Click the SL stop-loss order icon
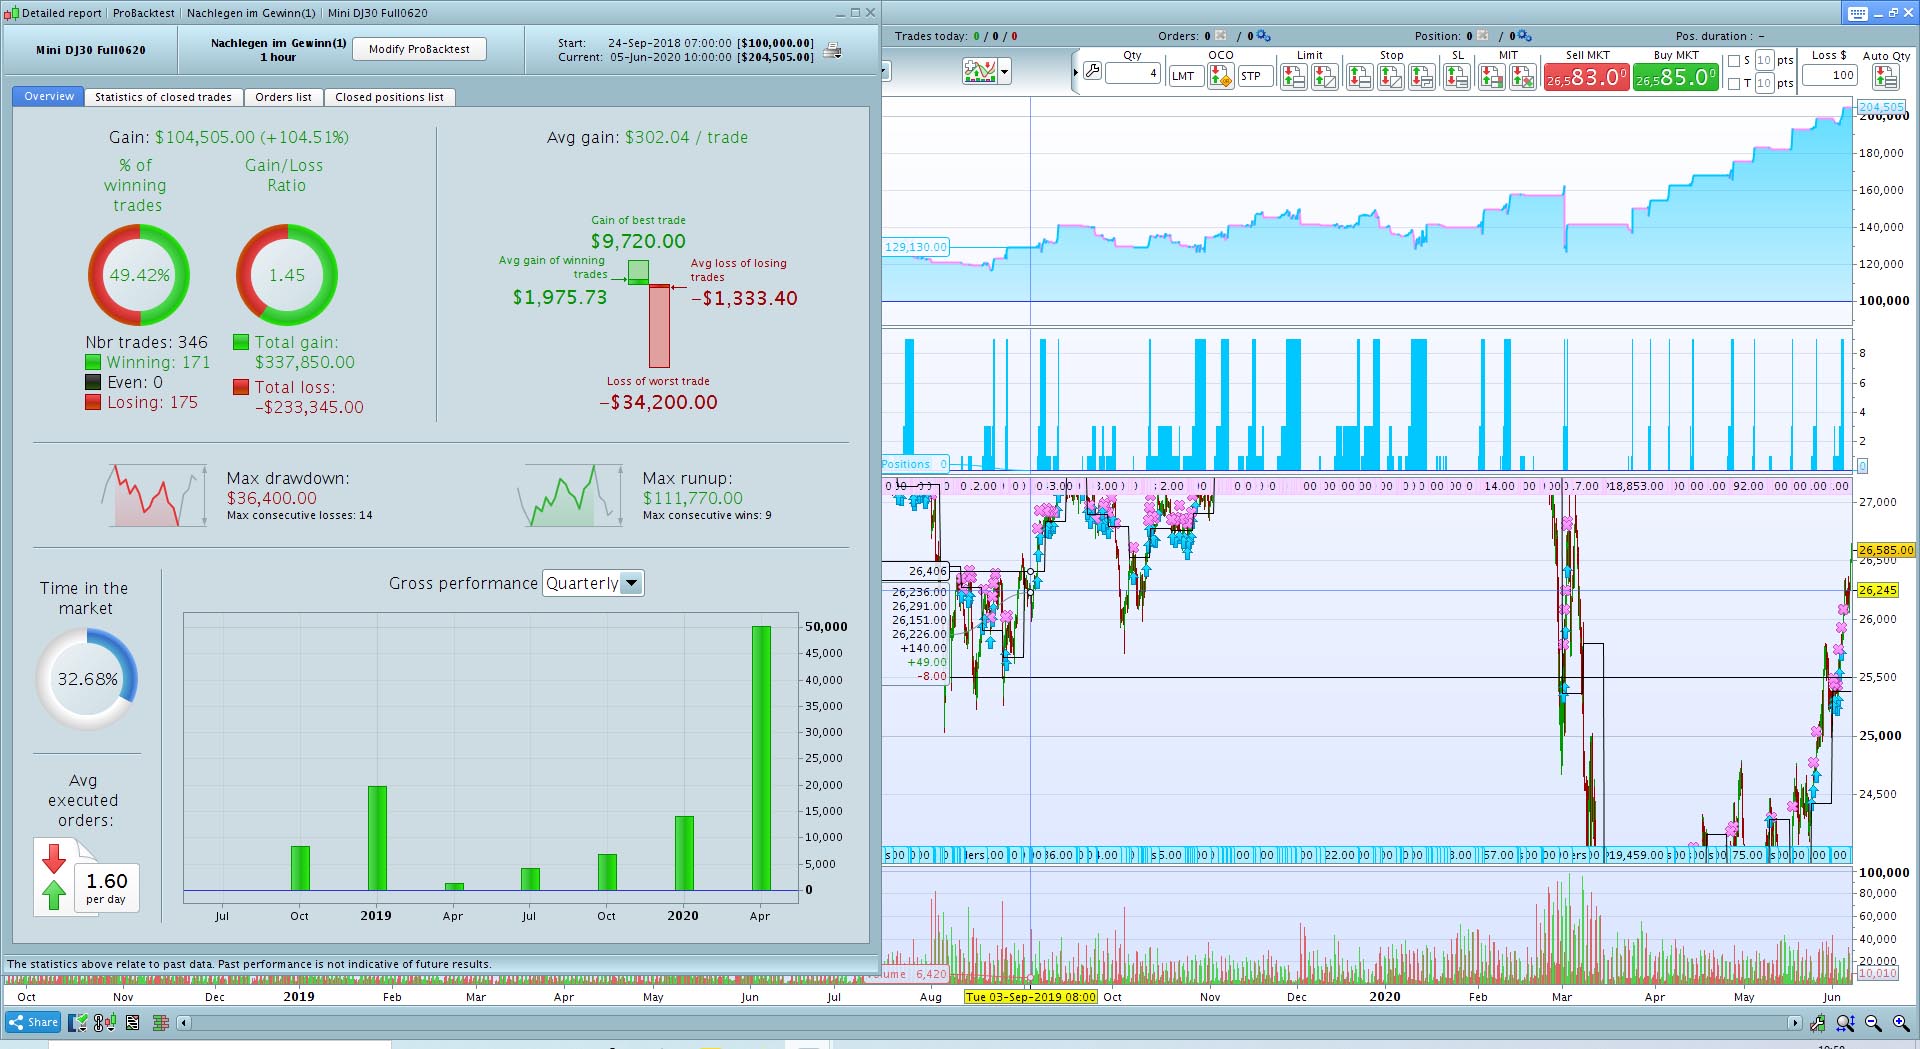The height and width of the screenshot is (1049, 1920). 1457,76
